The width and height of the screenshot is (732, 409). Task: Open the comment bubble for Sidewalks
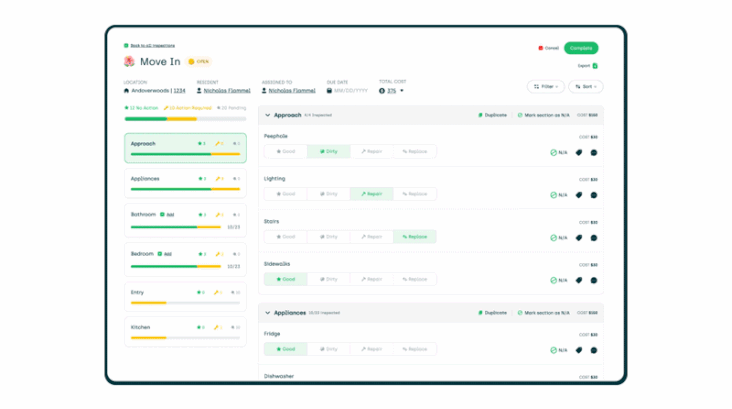point(594,280)
